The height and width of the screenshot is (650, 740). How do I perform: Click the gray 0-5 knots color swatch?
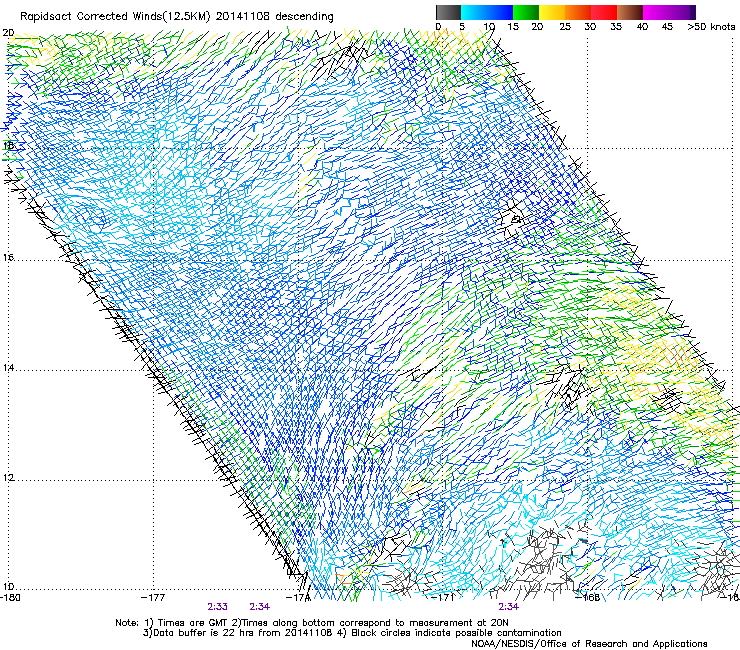[448, 12]
